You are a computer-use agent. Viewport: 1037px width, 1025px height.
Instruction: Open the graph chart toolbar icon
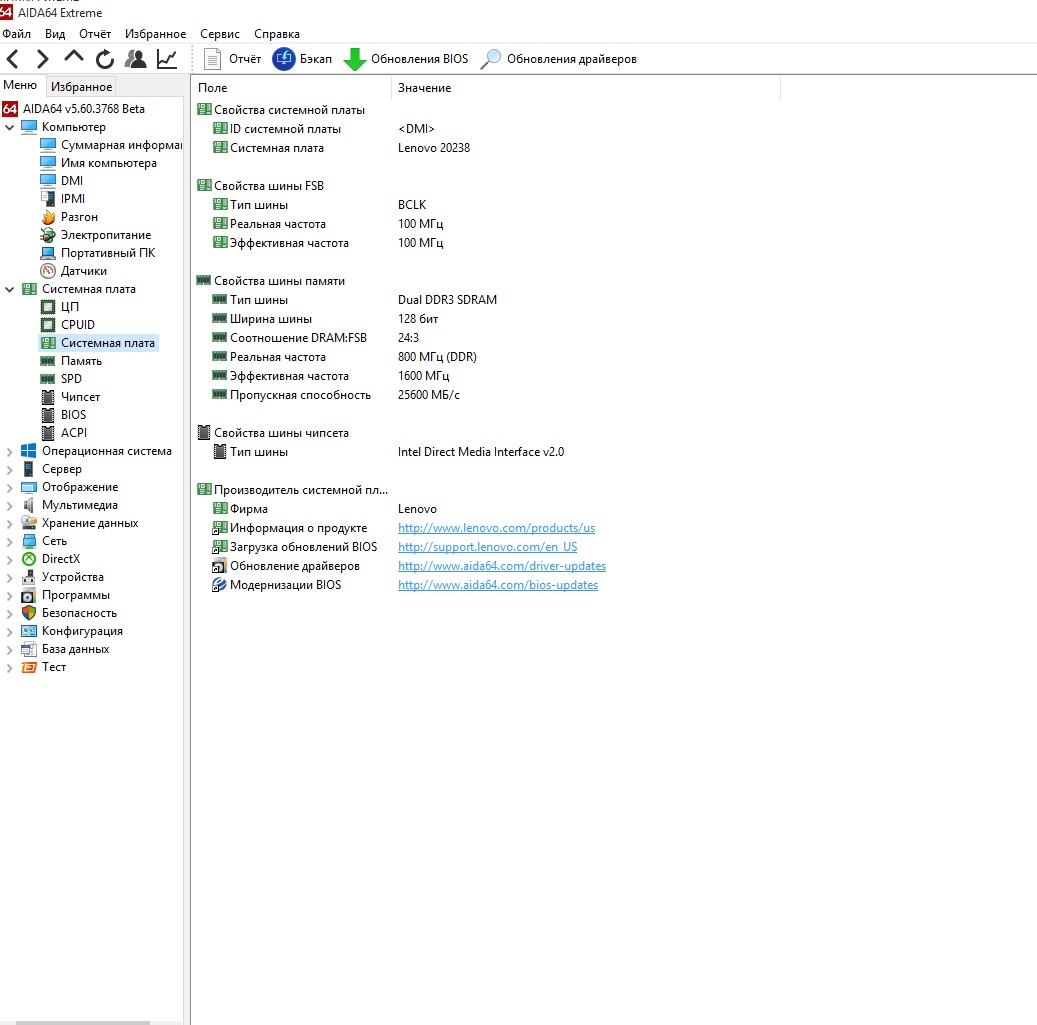pos(167,59)
